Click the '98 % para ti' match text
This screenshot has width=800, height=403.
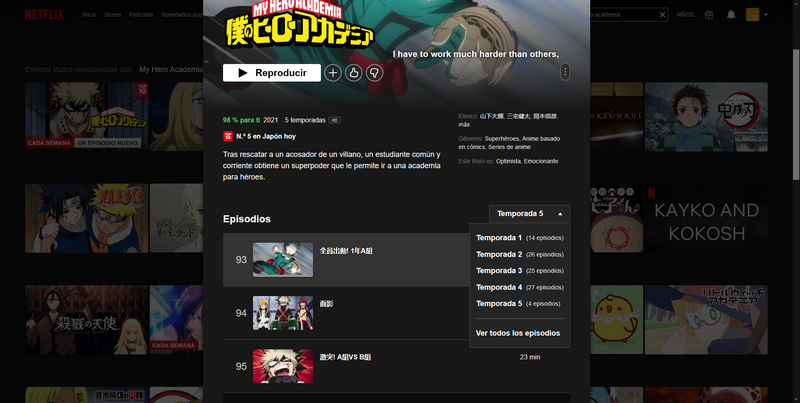tap(241, 120)
